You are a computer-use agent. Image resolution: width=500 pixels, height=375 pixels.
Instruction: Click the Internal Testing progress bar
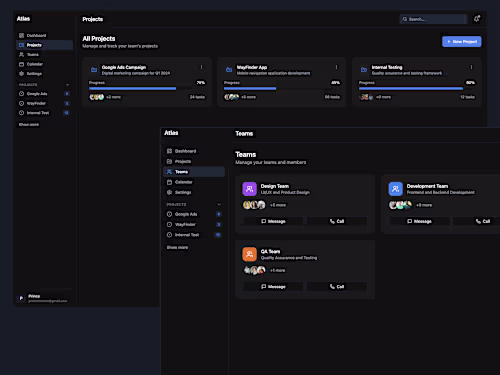(417, 88)
